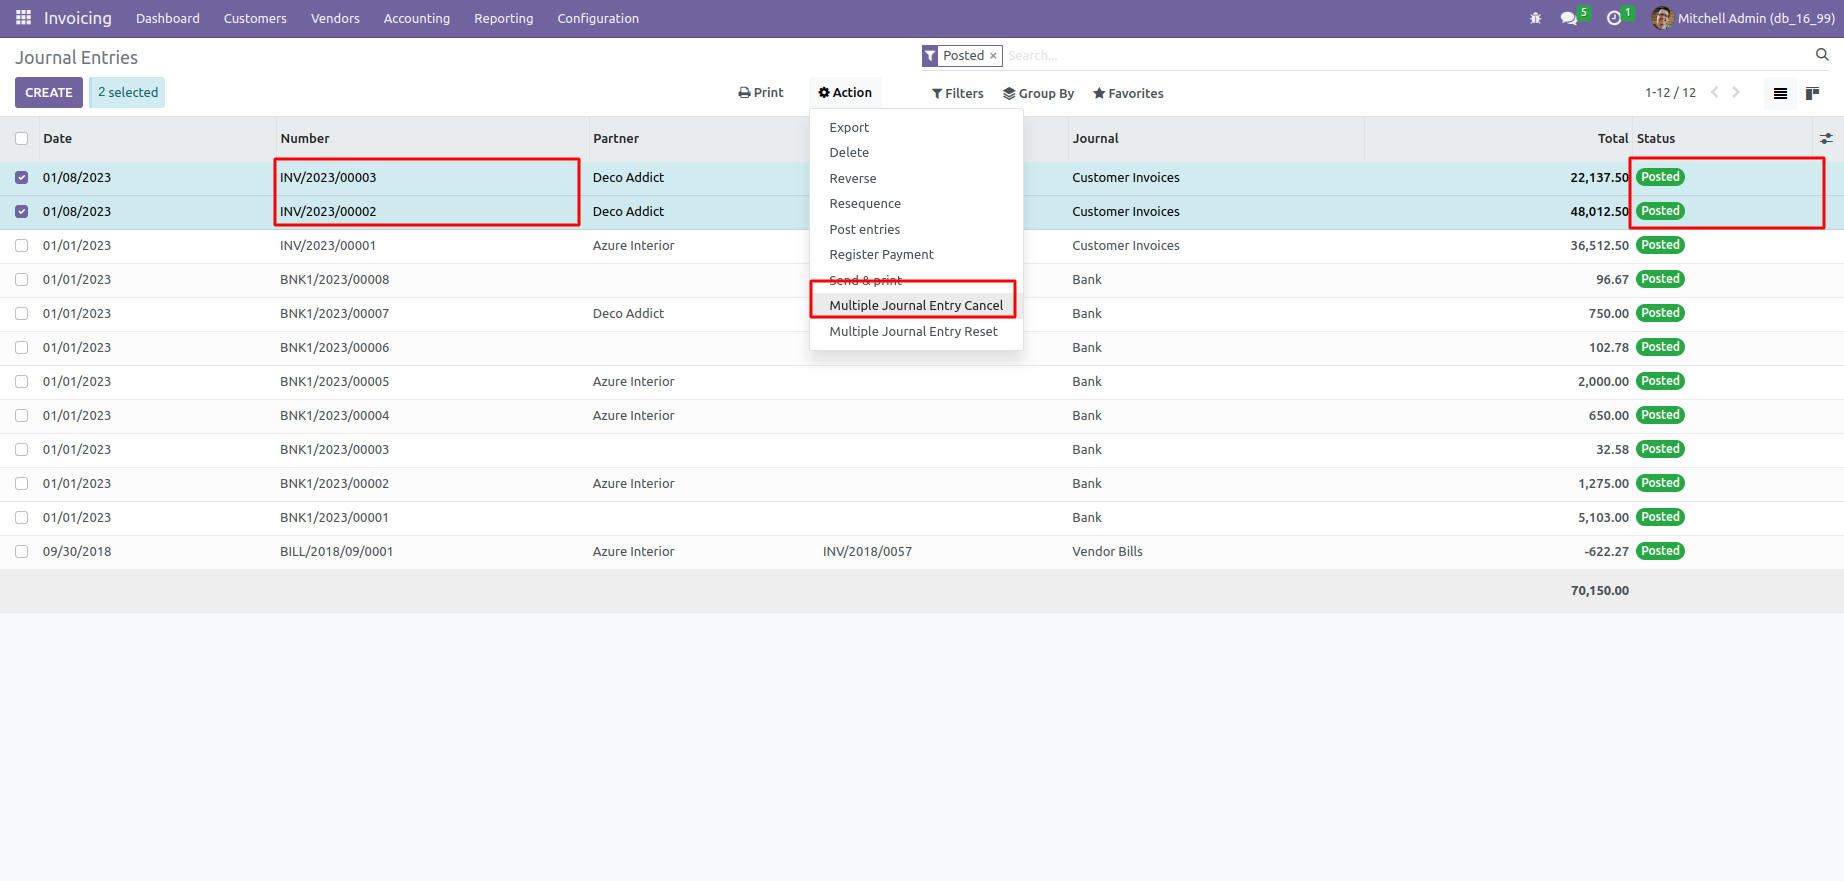1844x881 pixels.
Task: Remove the Posted filter tag
Action: [x=993, y=56]
